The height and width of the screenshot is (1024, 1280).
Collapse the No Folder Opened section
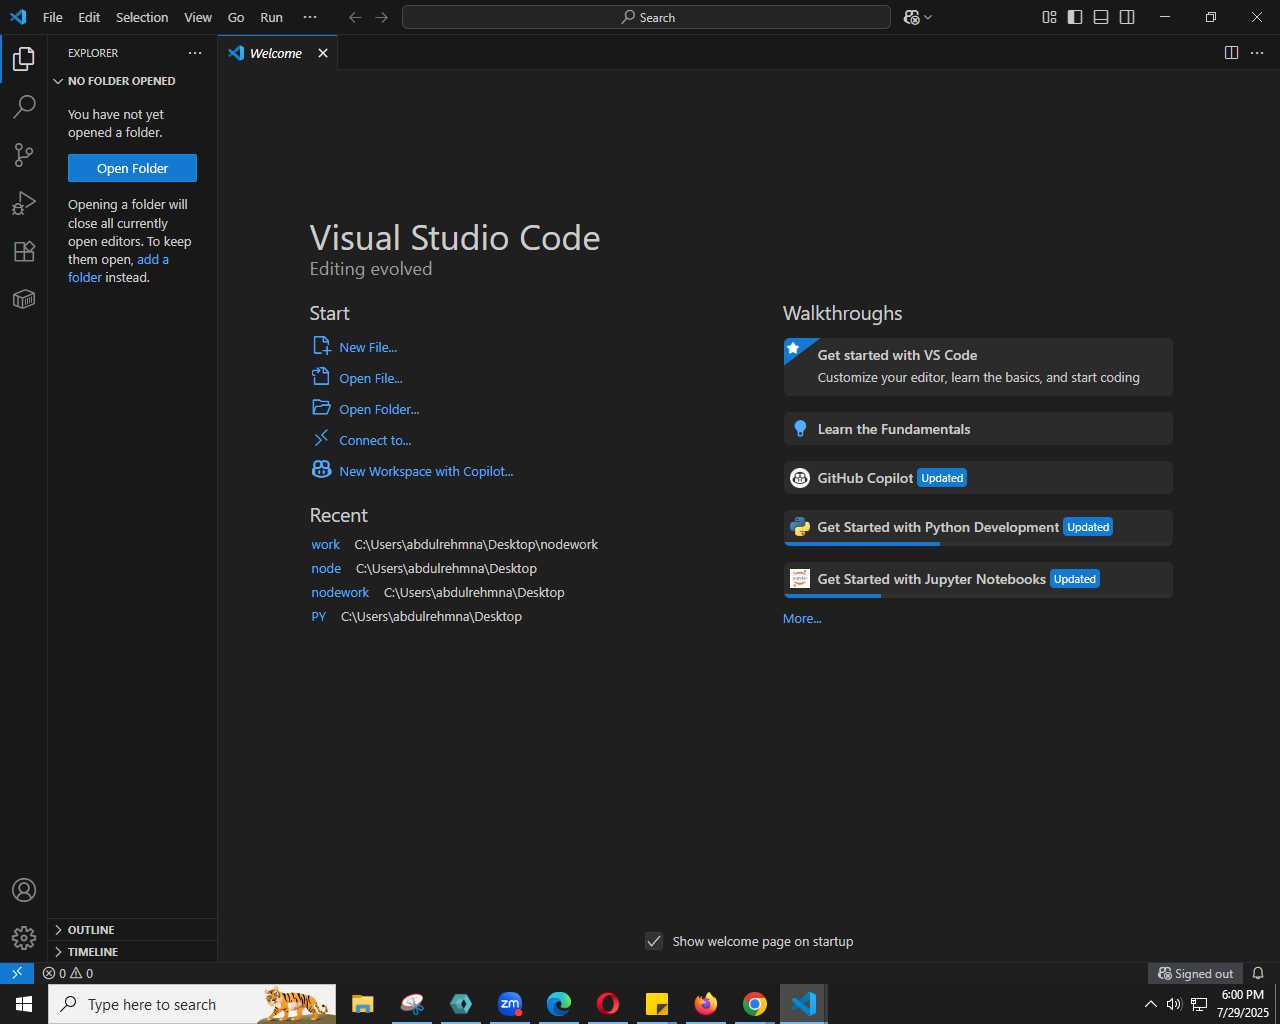132,81
